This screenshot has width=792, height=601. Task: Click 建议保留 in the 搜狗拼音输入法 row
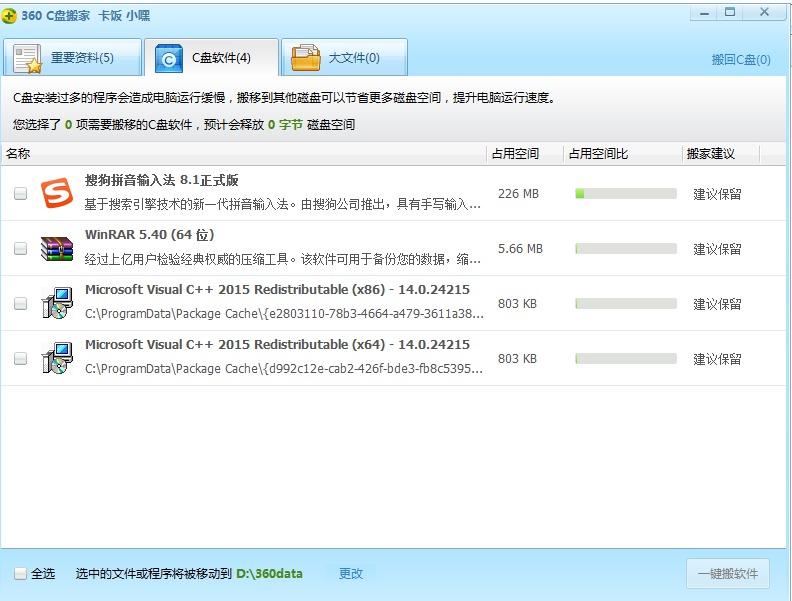(x=717, y=194)
